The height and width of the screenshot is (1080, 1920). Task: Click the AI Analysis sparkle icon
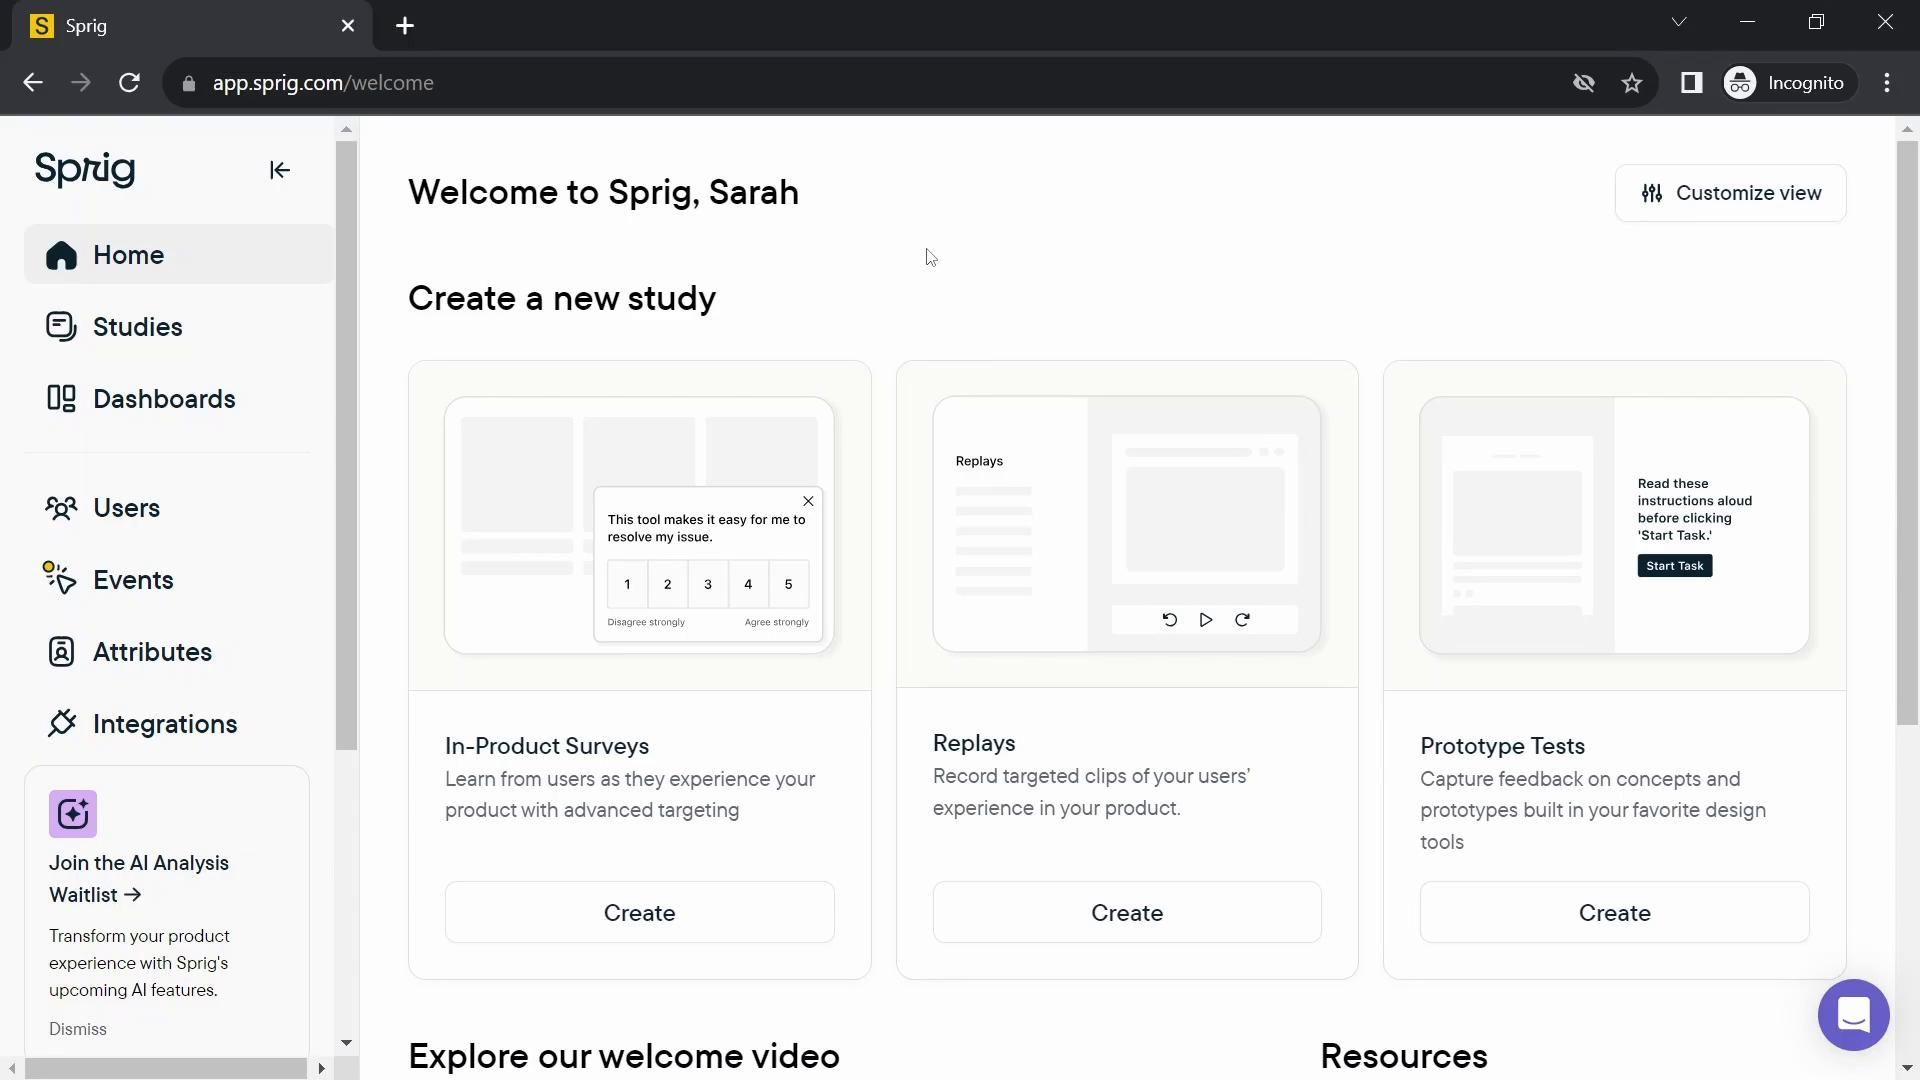tap(73, 814)
